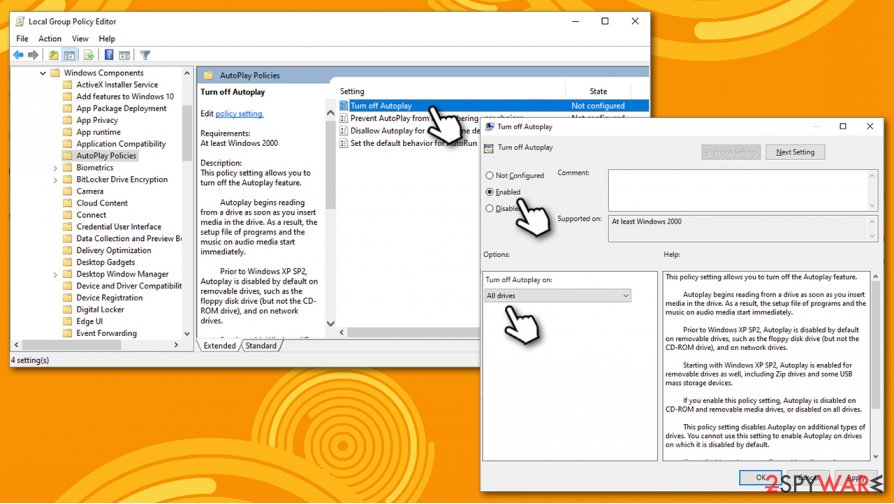
Task: Click the console tree horizontal scroll-left arrow
Action: tap(16, 345)
